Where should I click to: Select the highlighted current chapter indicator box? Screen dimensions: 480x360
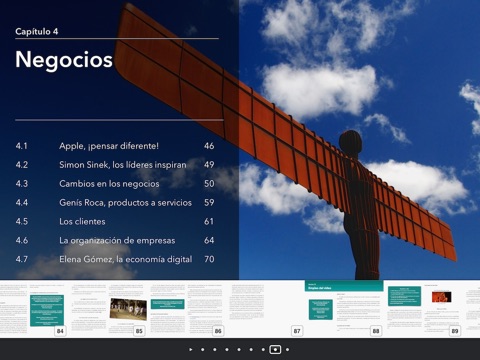tap(275, 349)
